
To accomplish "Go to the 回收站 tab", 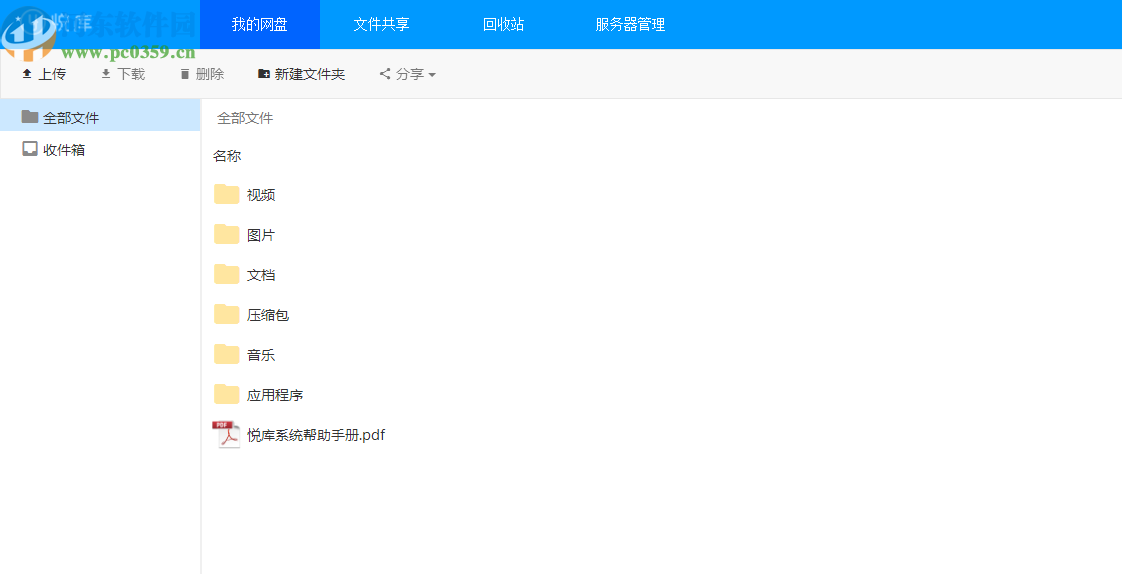I will tap(503, 24).
